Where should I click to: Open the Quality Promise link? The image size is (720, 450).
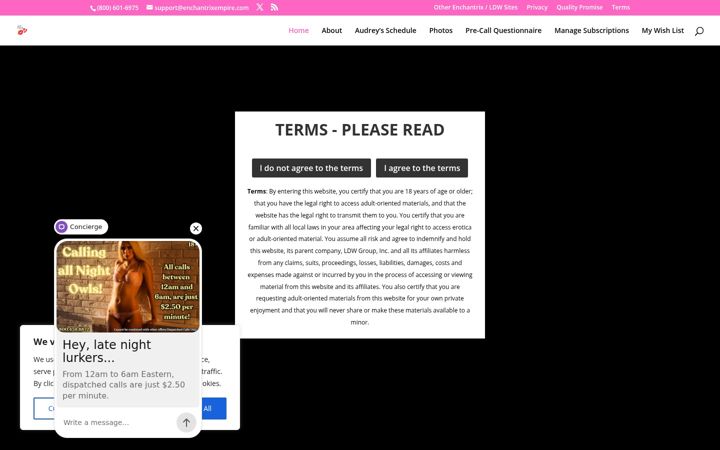click(x=579, y=7)
